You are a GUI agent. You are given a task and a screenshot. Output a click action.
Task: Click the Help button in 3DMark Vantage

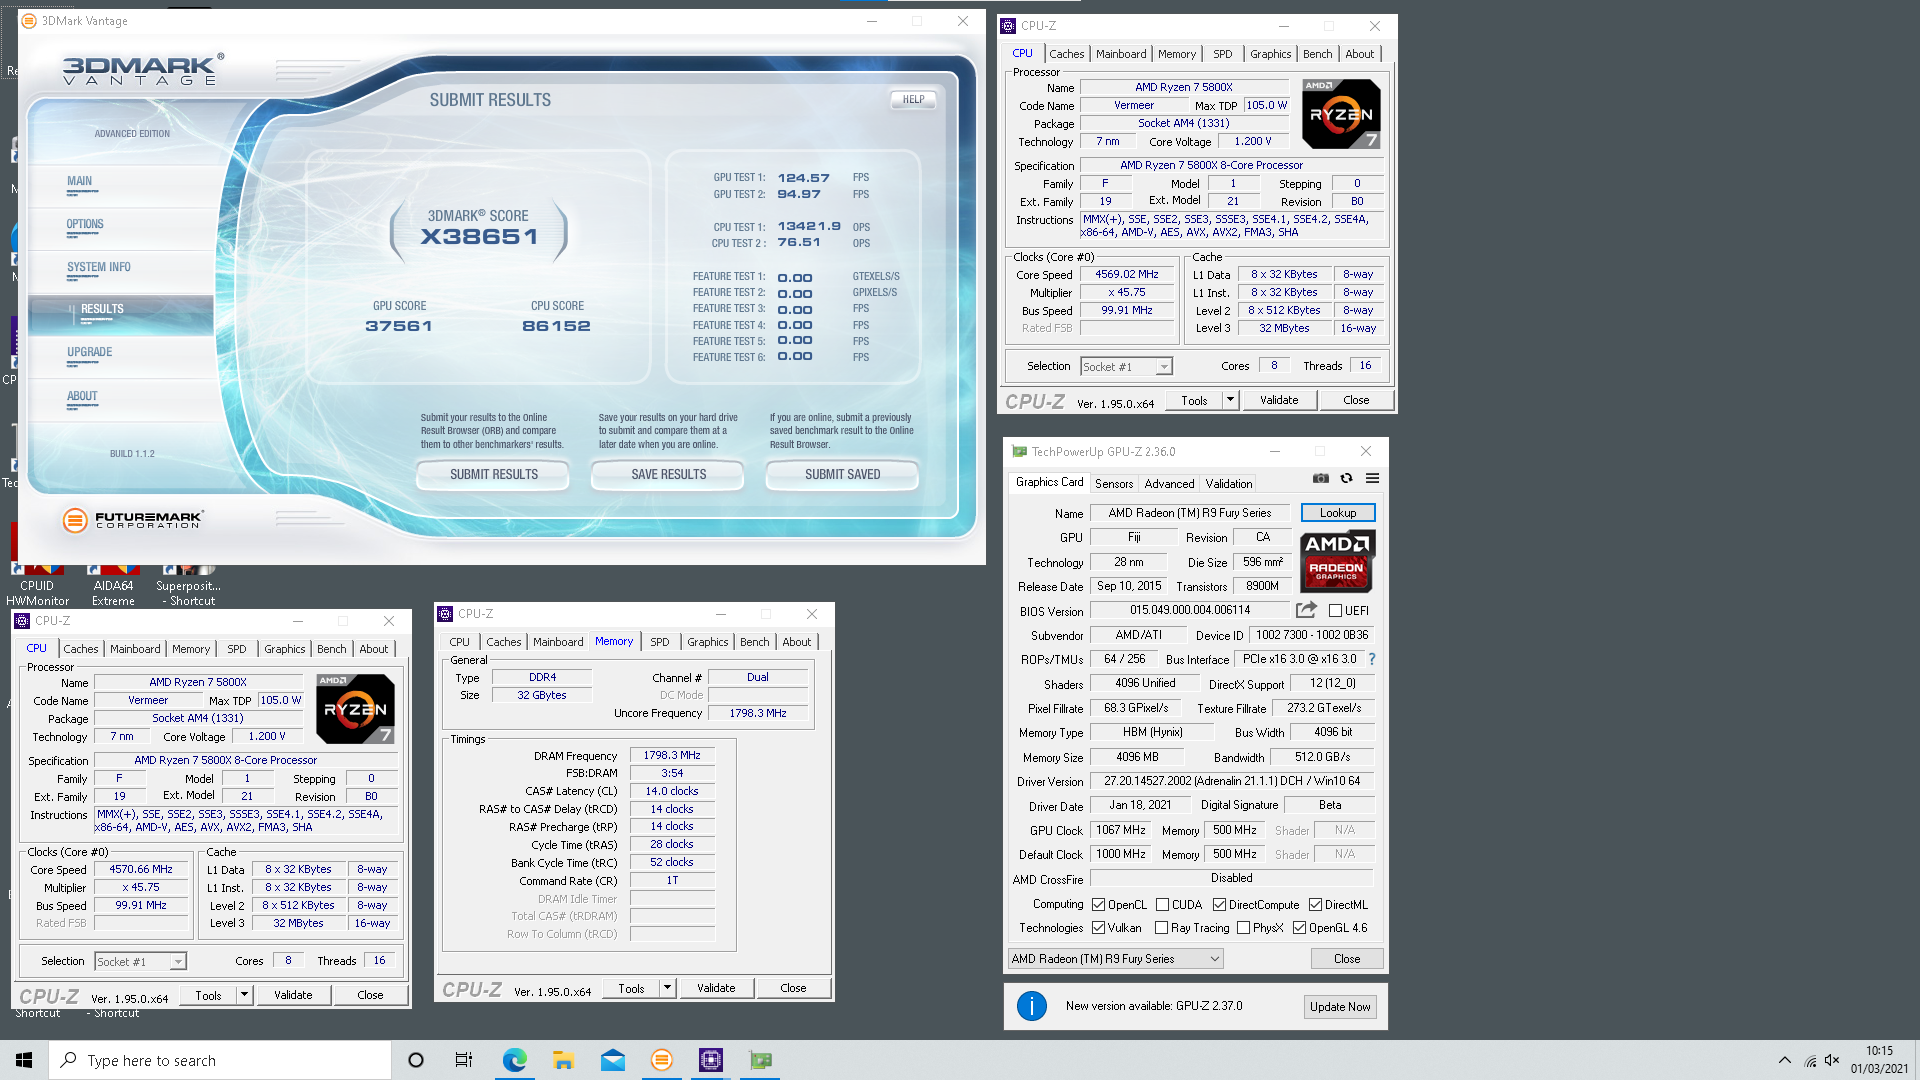click(913, 100)
